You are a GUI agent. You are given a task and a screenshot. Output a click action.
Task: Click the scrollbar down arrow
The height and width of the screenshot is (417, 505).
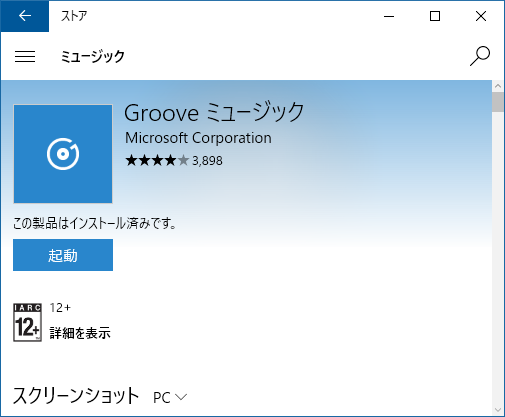point(498,410)
